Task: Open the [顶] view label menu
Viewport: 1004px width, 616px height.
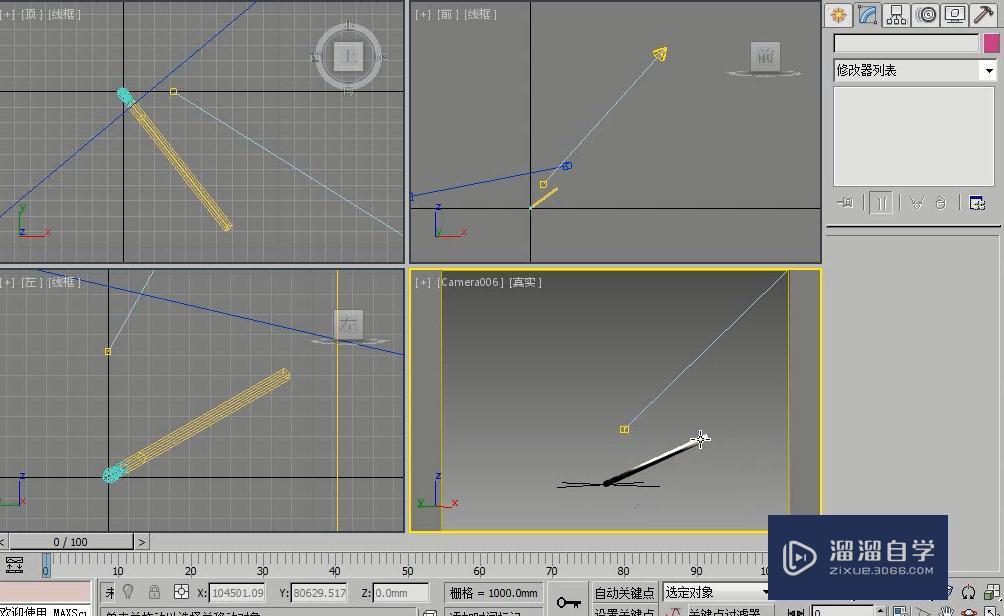Action: 31,14
